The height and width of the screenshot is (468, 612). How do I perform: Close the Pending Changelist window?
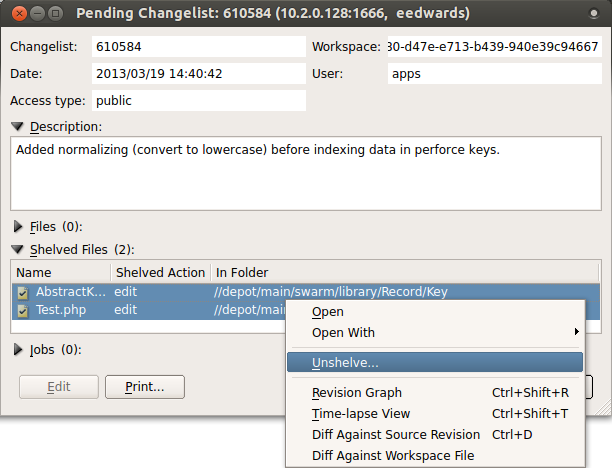pos(19,14)
